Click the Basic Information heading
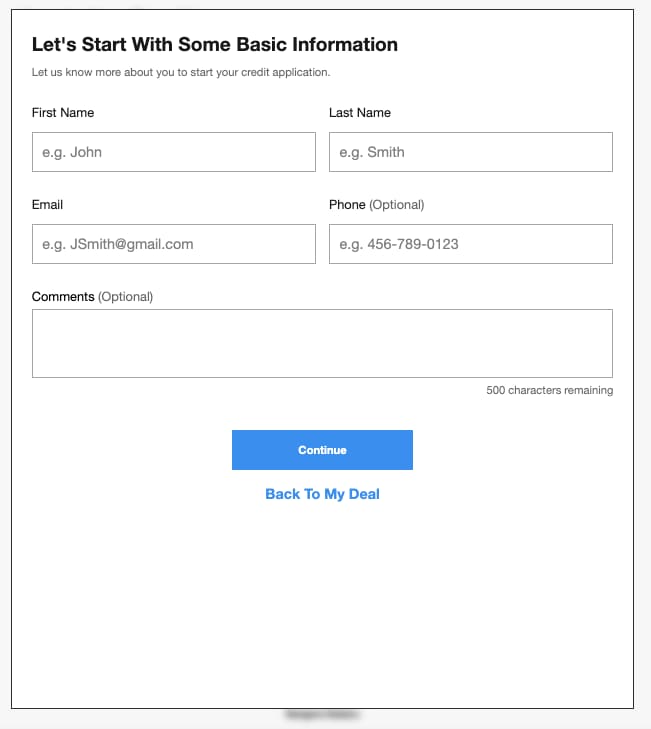Viewport: 651px width, 729px height. click(215, 45)
